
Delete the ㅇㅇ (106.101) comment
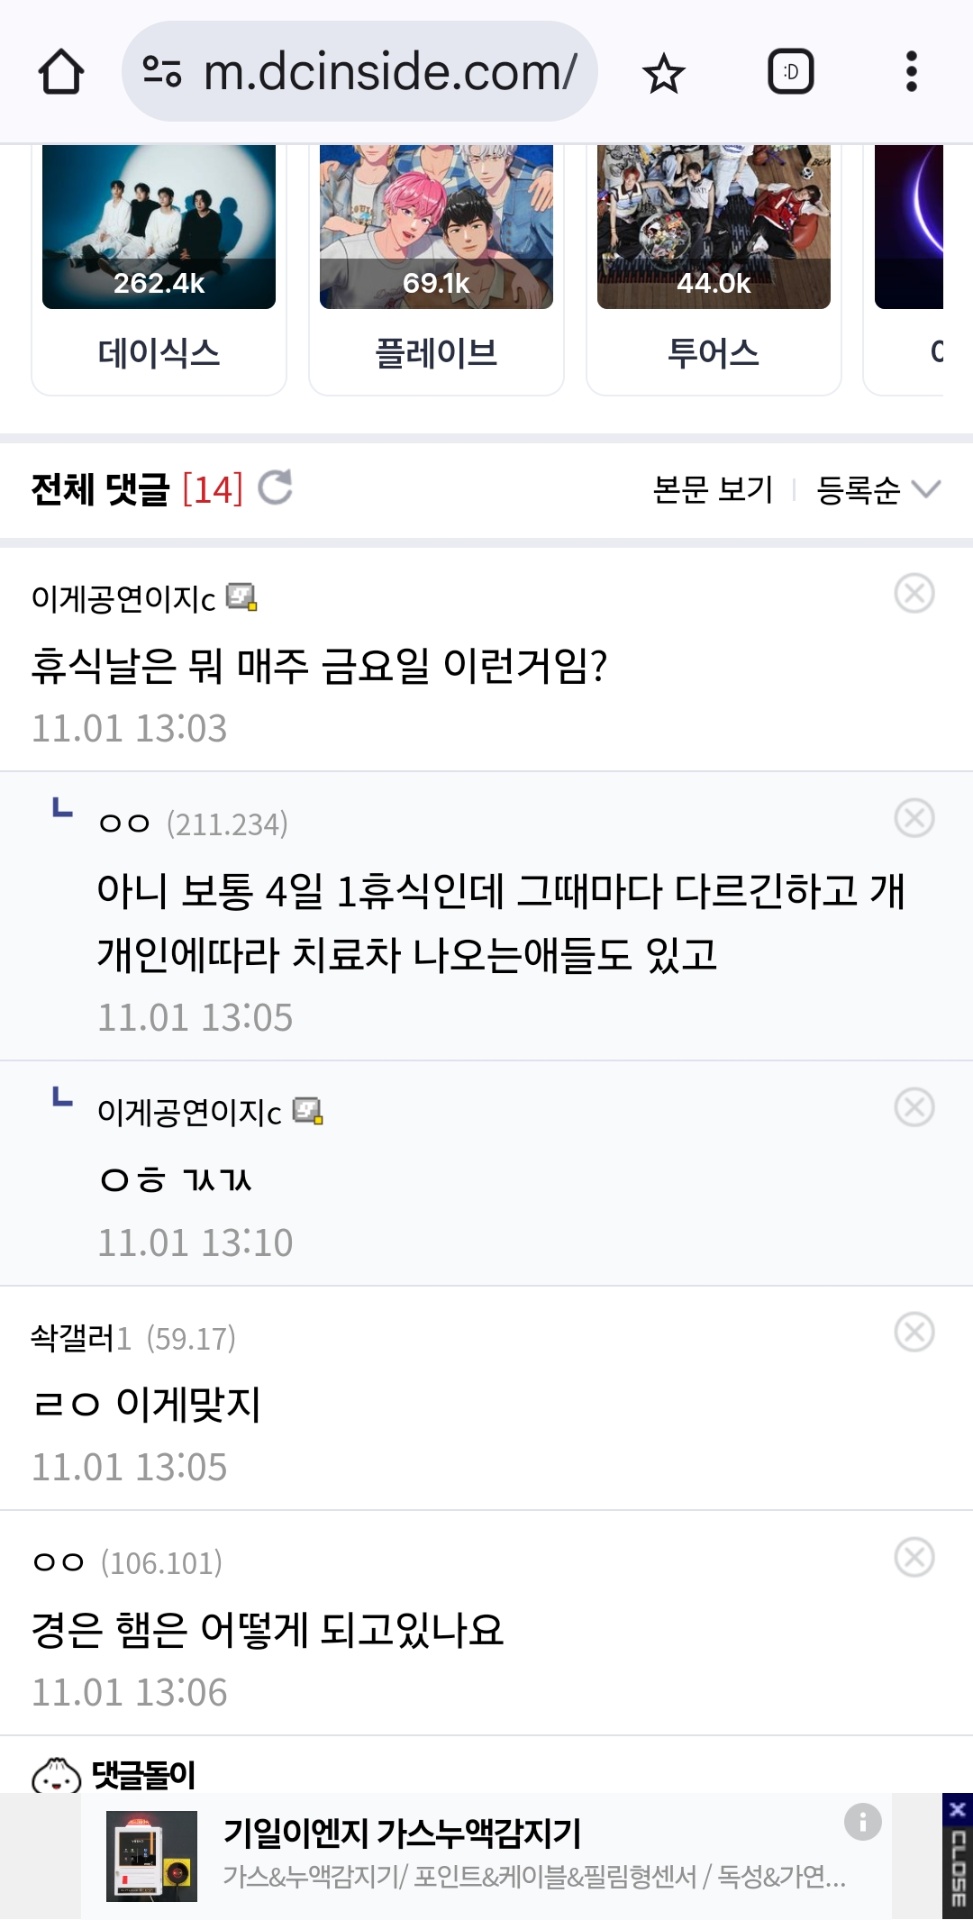click(x=914, y=1557)
